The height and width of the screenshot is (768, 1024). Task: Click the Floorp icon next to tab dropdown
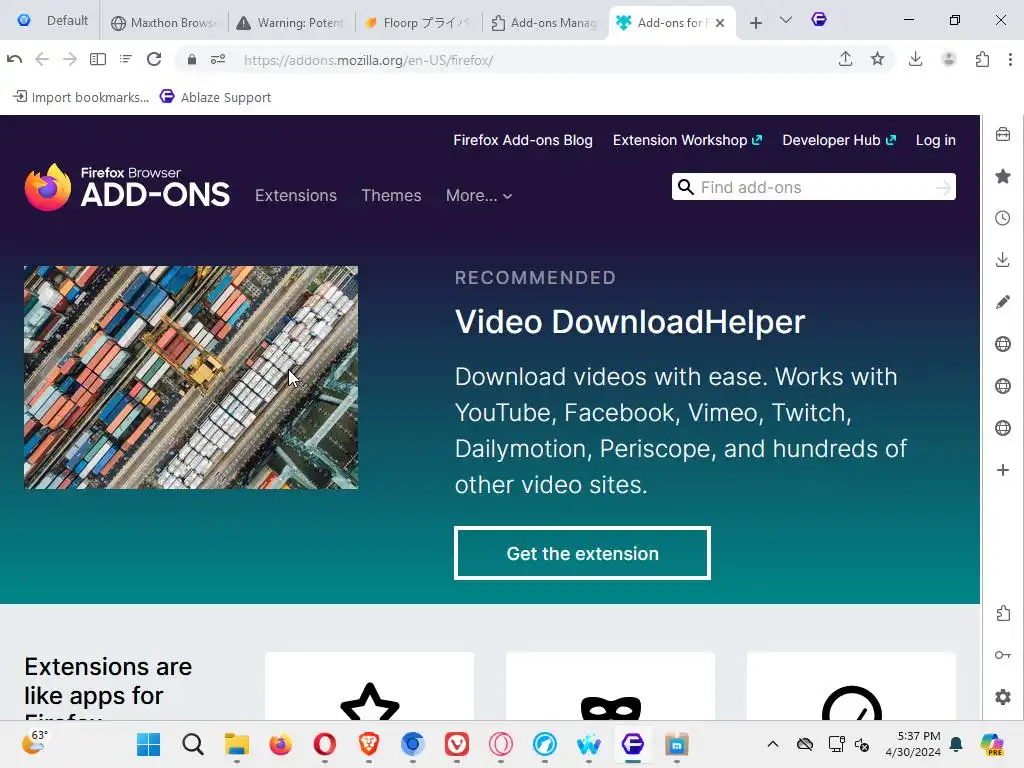pos(819,20)
